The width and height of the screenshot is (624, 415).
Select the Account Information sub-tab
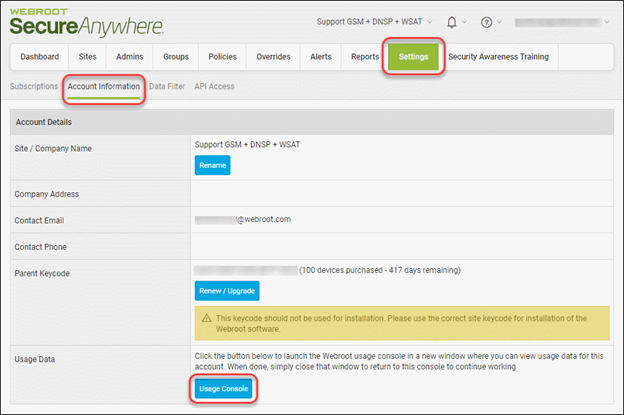pyautogui.click(x=104, y=86)
